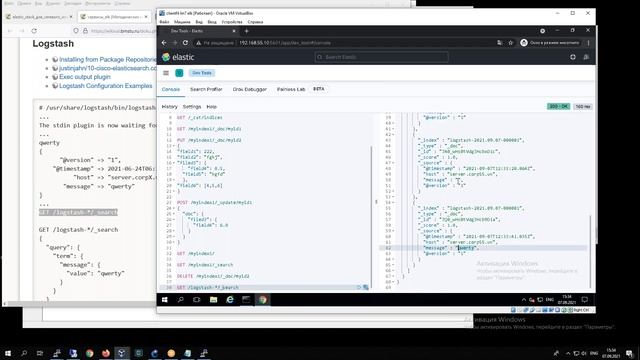640x360 pixels.
Task: Click the Dev Tools breadcrumb badge
Action: pos(202,73)
